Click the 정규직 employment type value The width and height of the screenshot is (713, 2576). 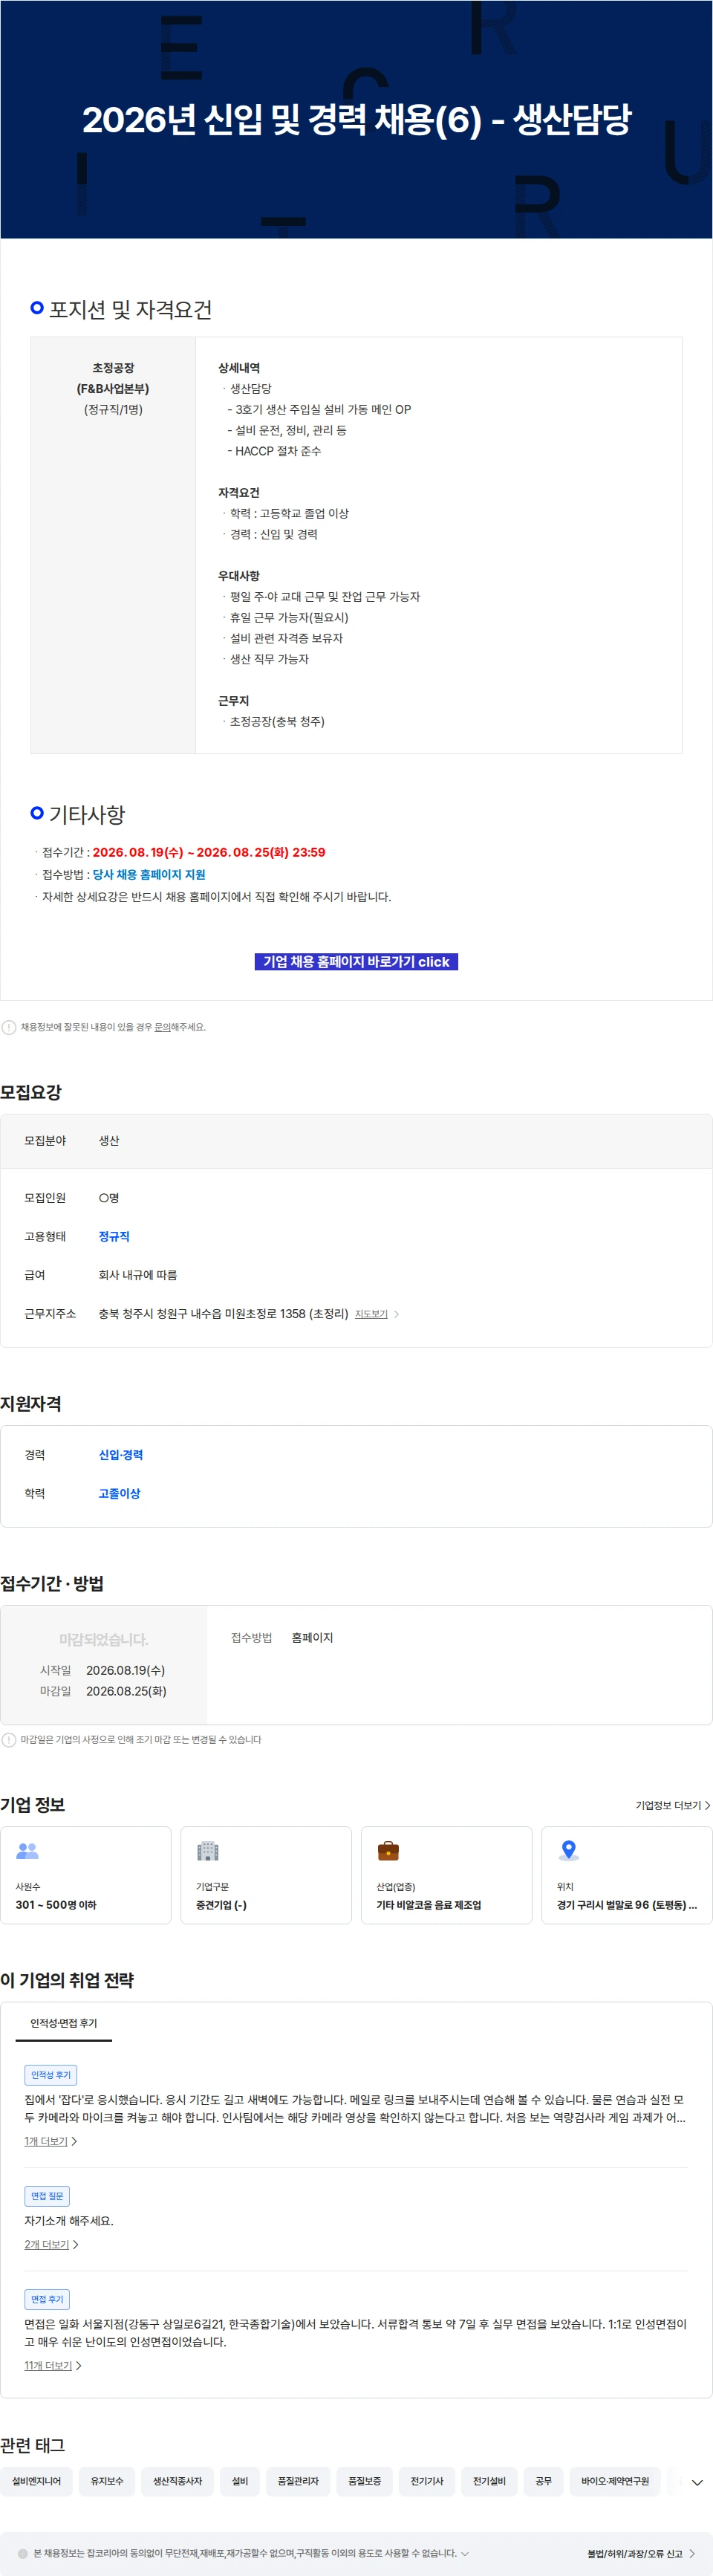(x=114, y=1236)
